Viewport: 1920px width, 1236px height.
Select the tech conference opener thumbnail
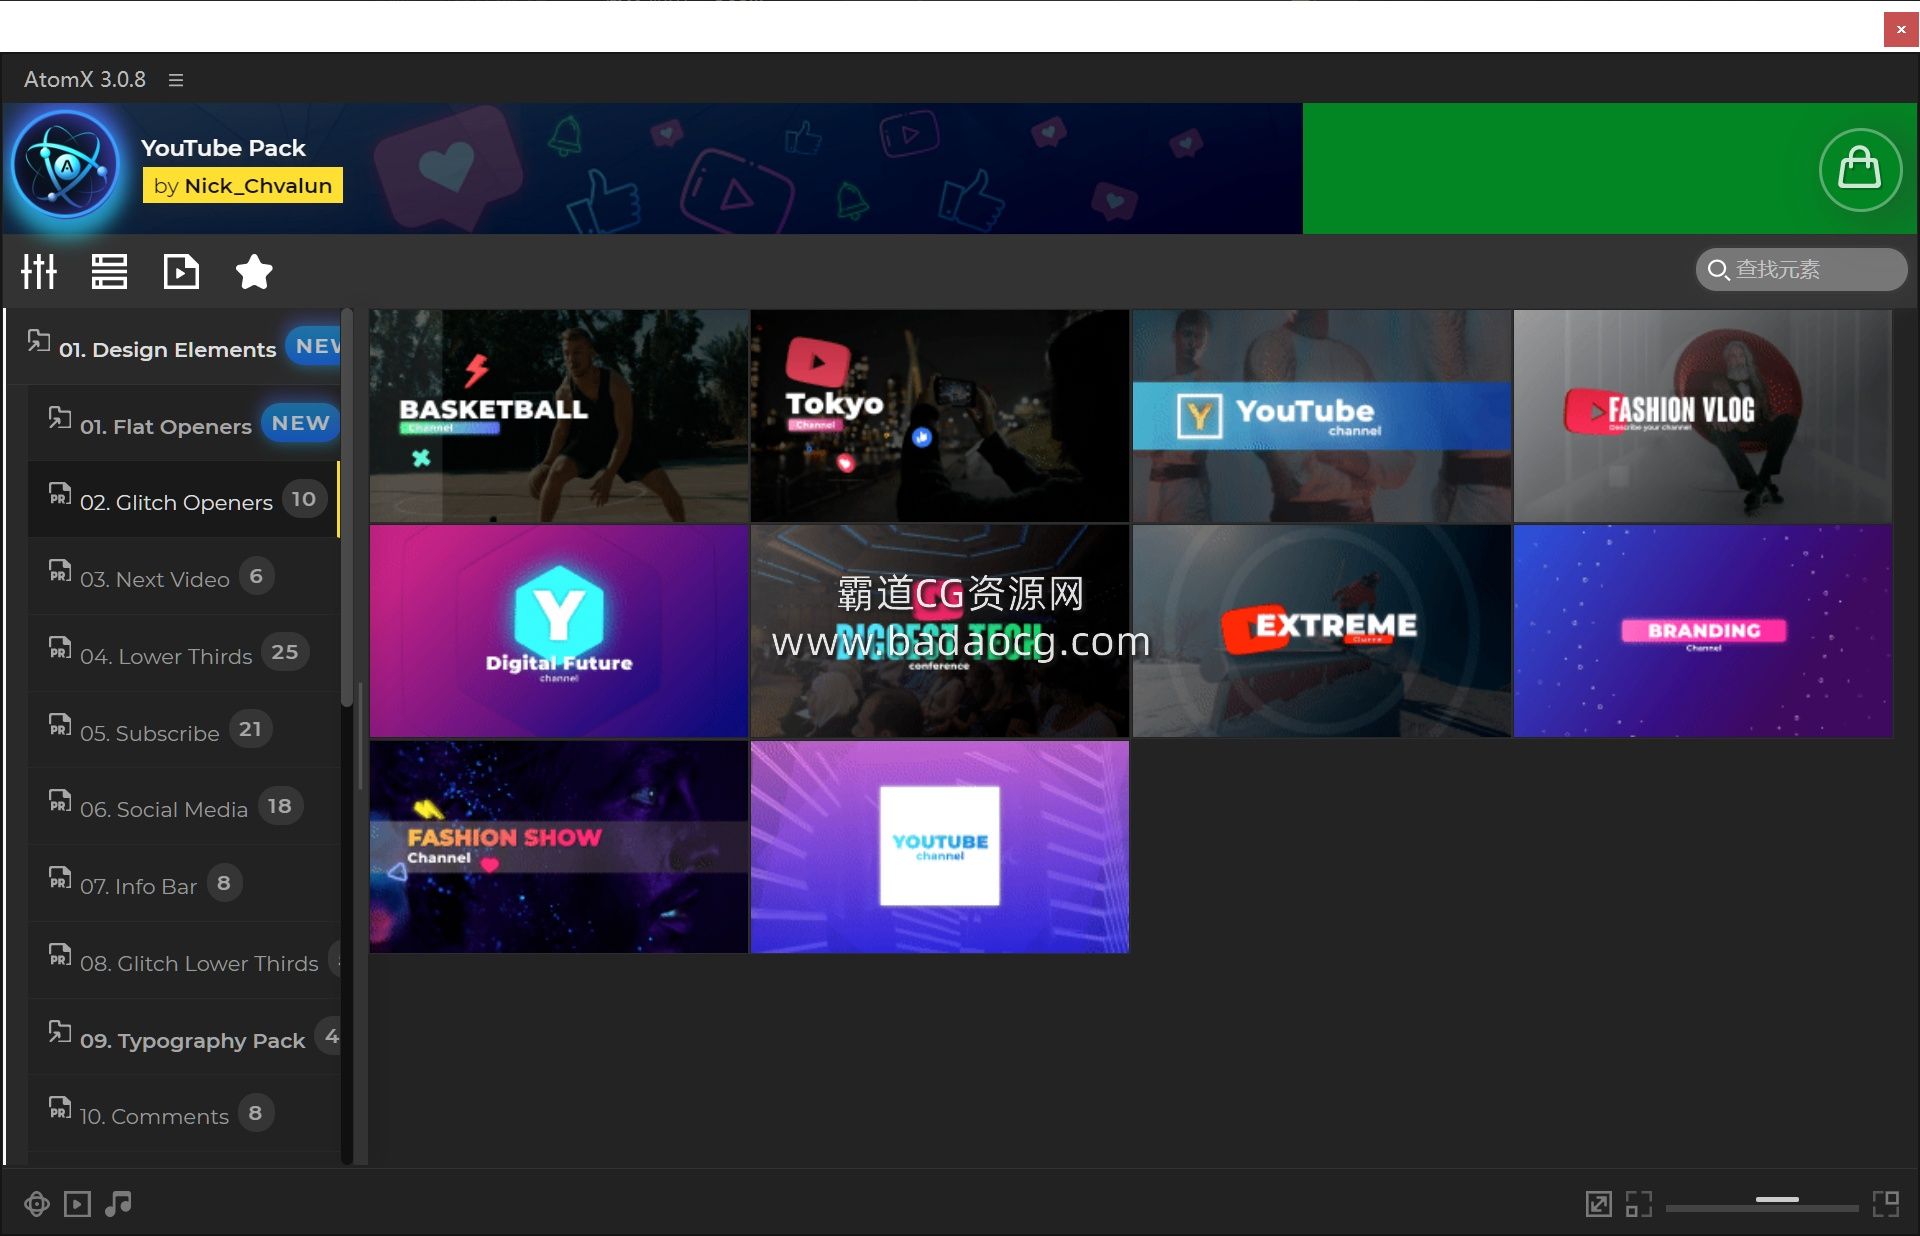tap(940, 631)
